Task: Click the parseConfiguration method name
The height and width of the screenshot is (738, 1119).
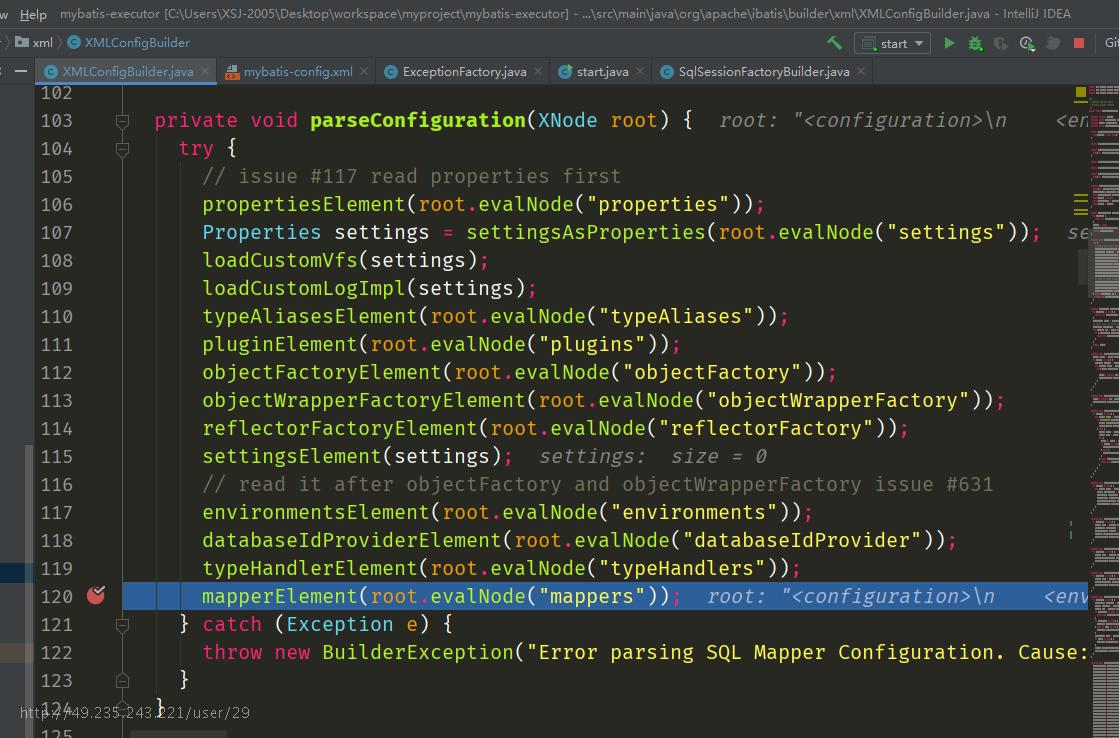Action: pos(418,120)
